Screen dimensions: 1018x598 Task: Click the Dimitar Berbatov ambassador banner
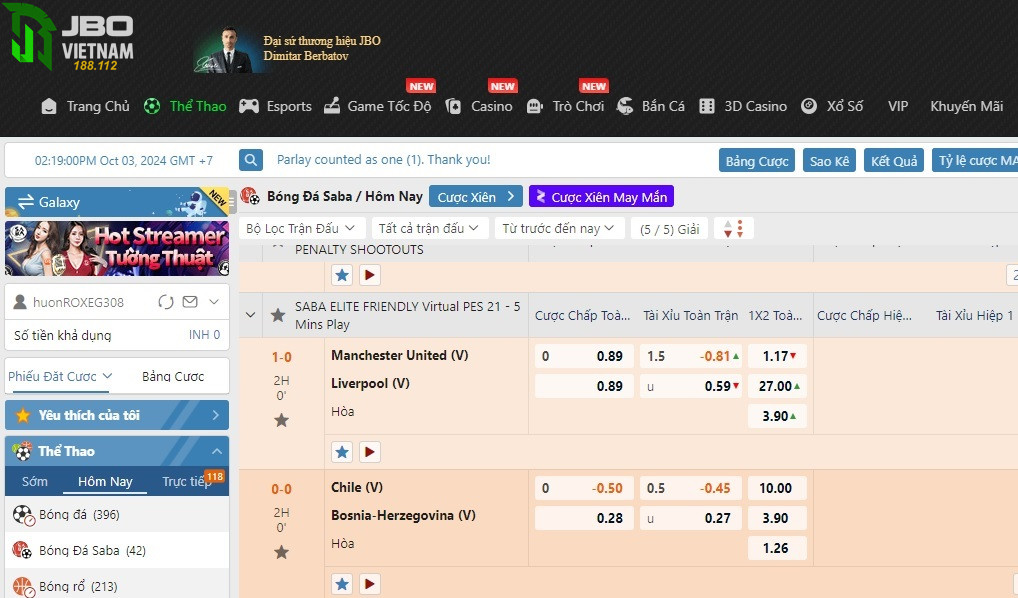[x=288, y=49]
